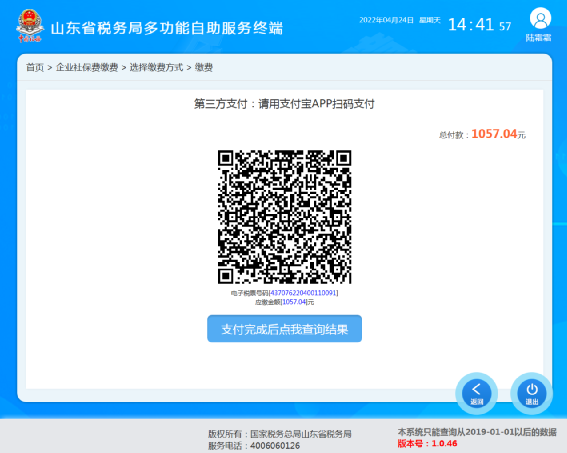Click the clock display 14:41

(471, 25)
